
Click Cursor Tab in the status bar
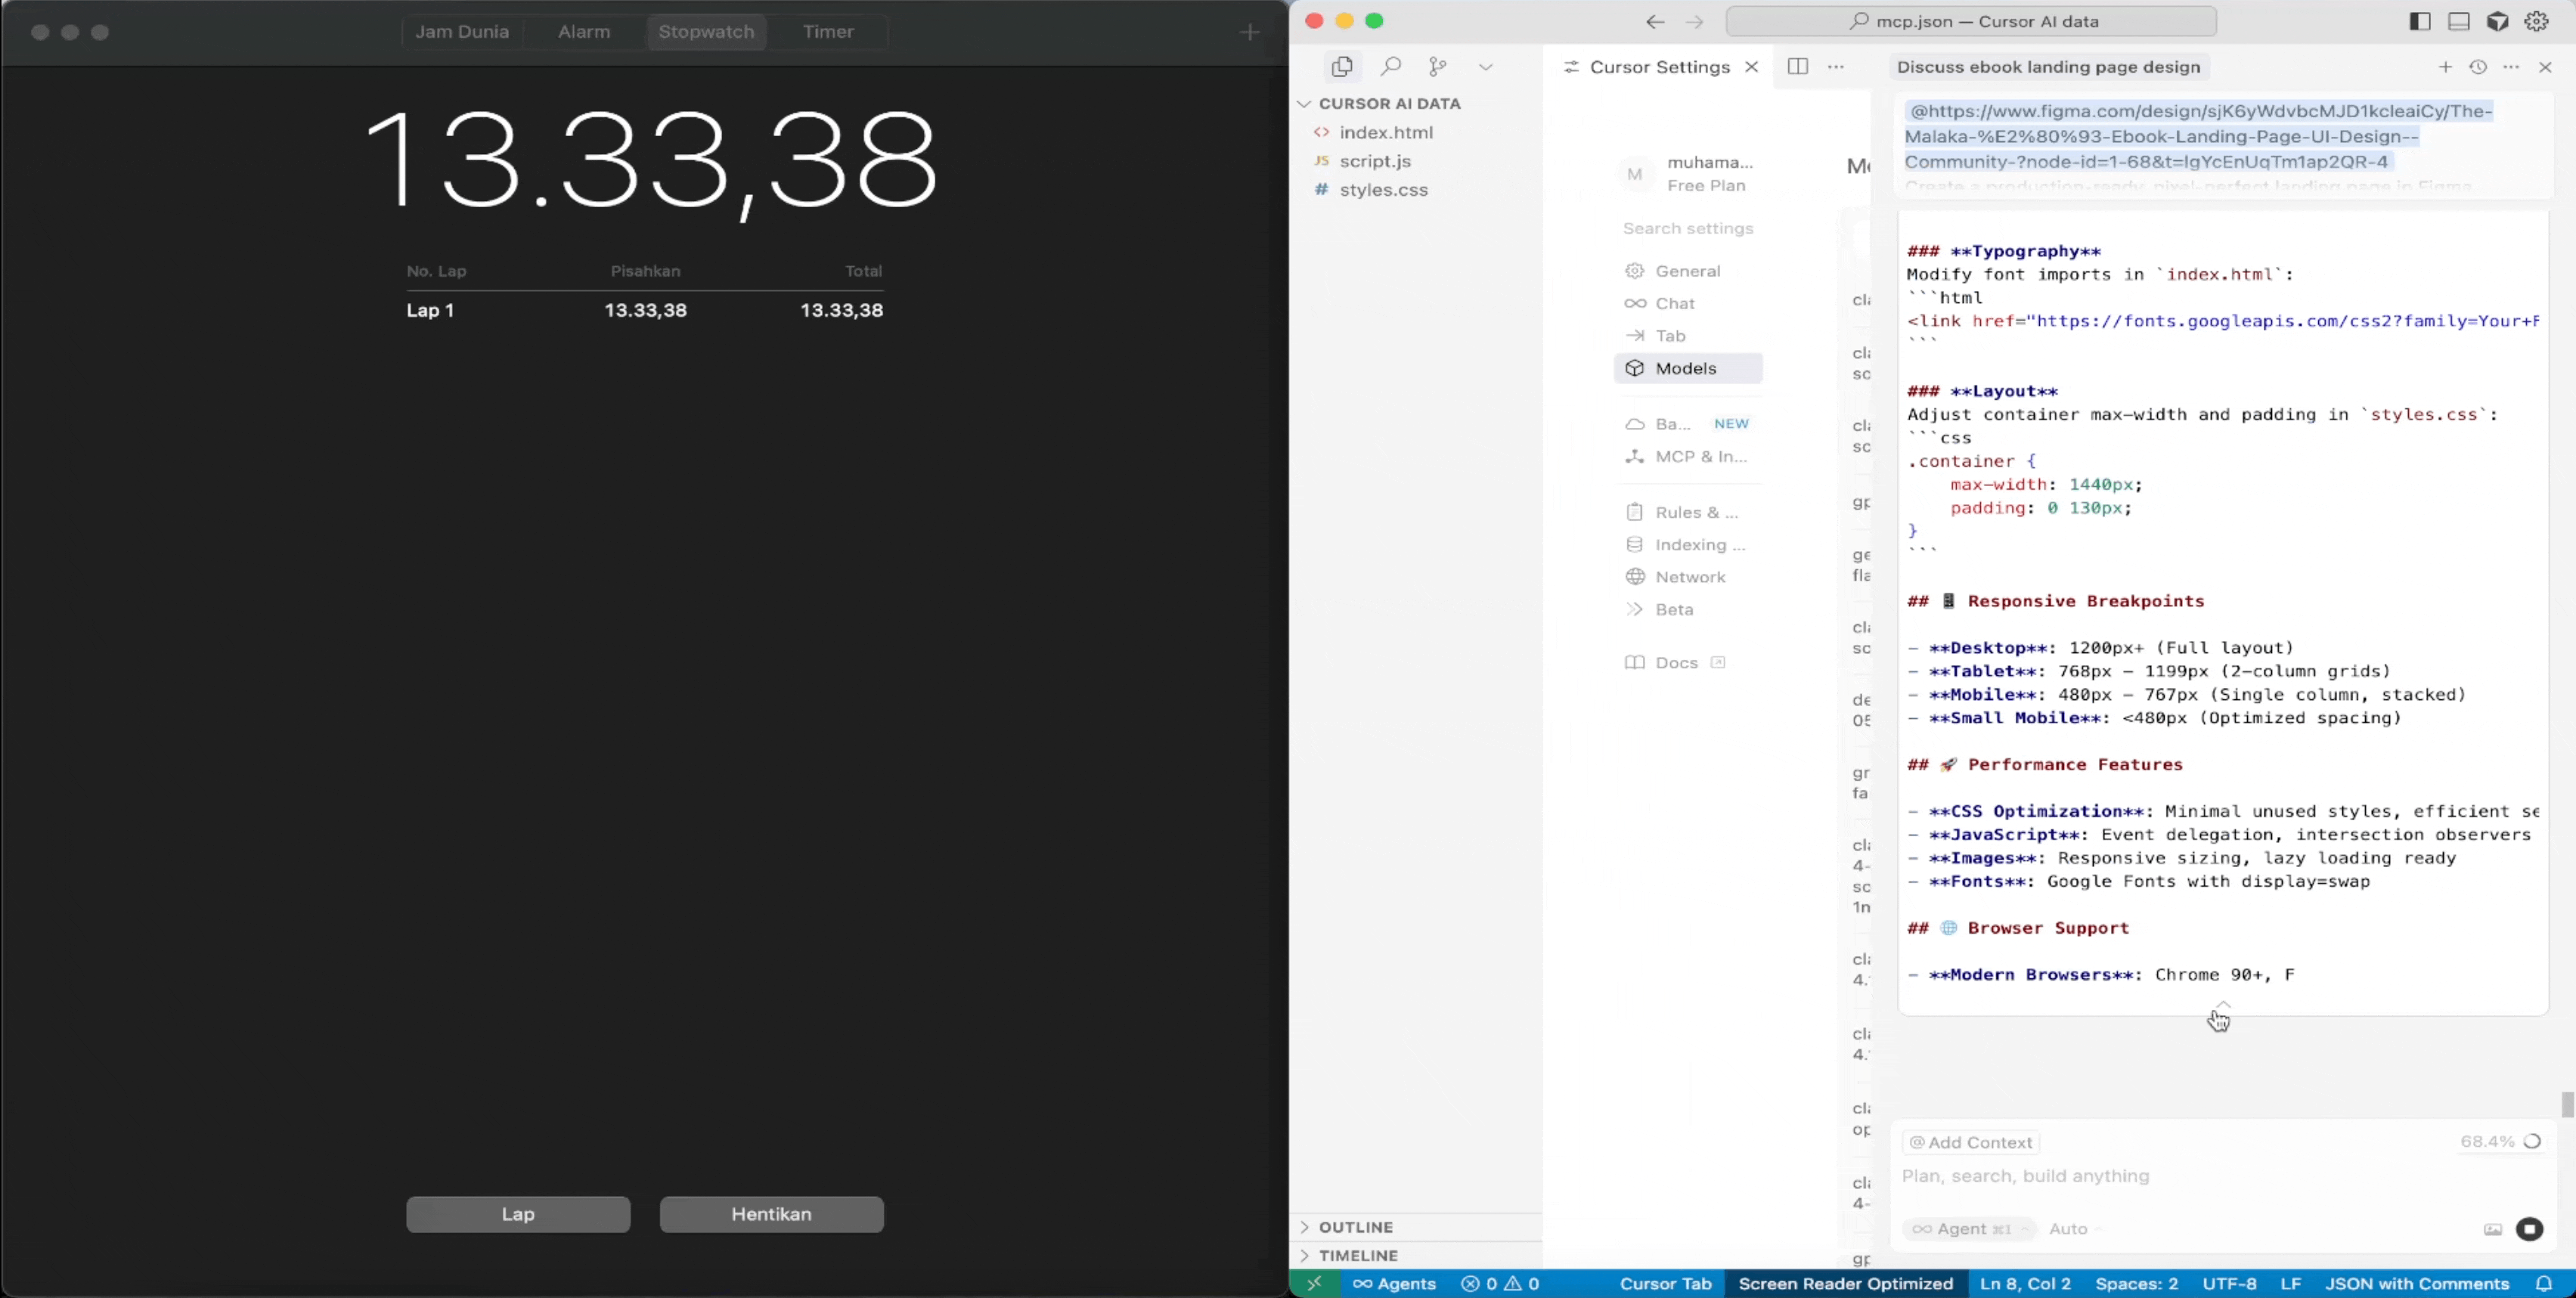click(x=1665, y=1284)
